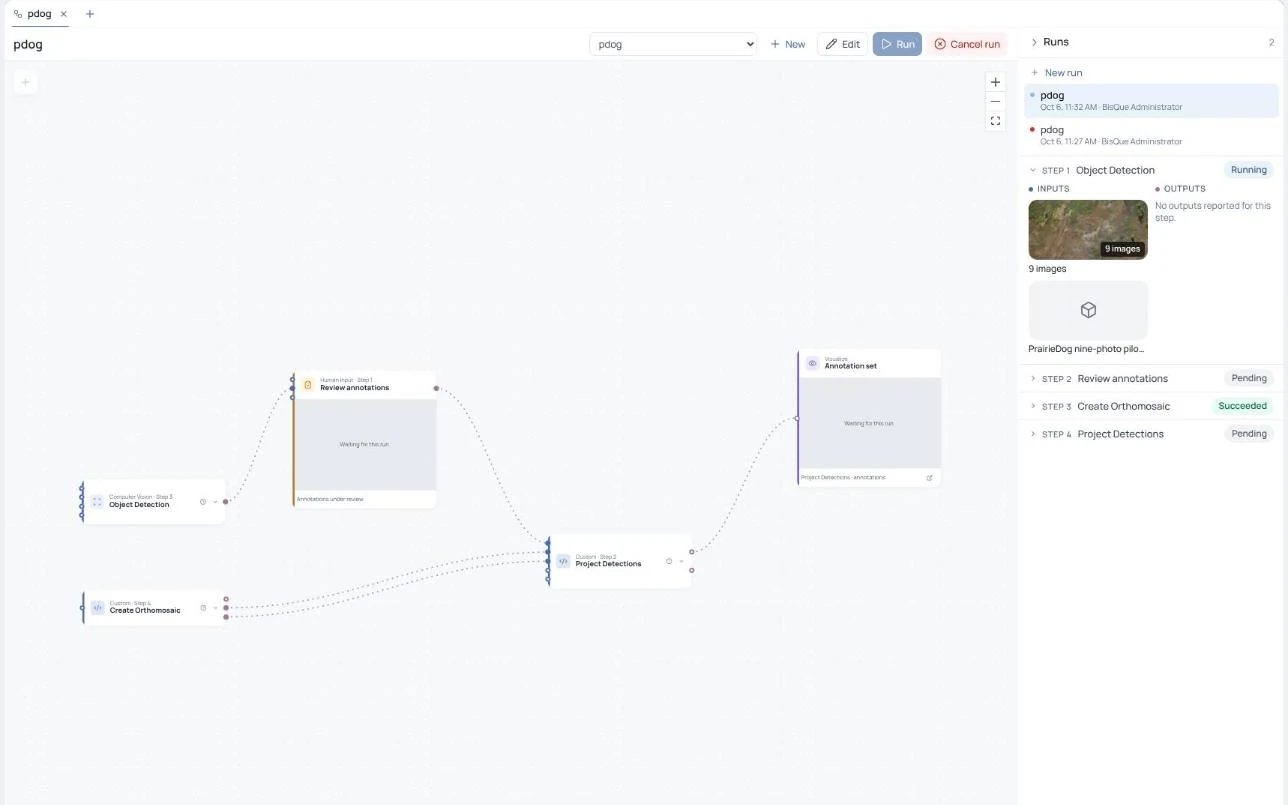Collapse the Runs panel
The height and width of the screenshot is (805, 1288).
point(1034,42)
